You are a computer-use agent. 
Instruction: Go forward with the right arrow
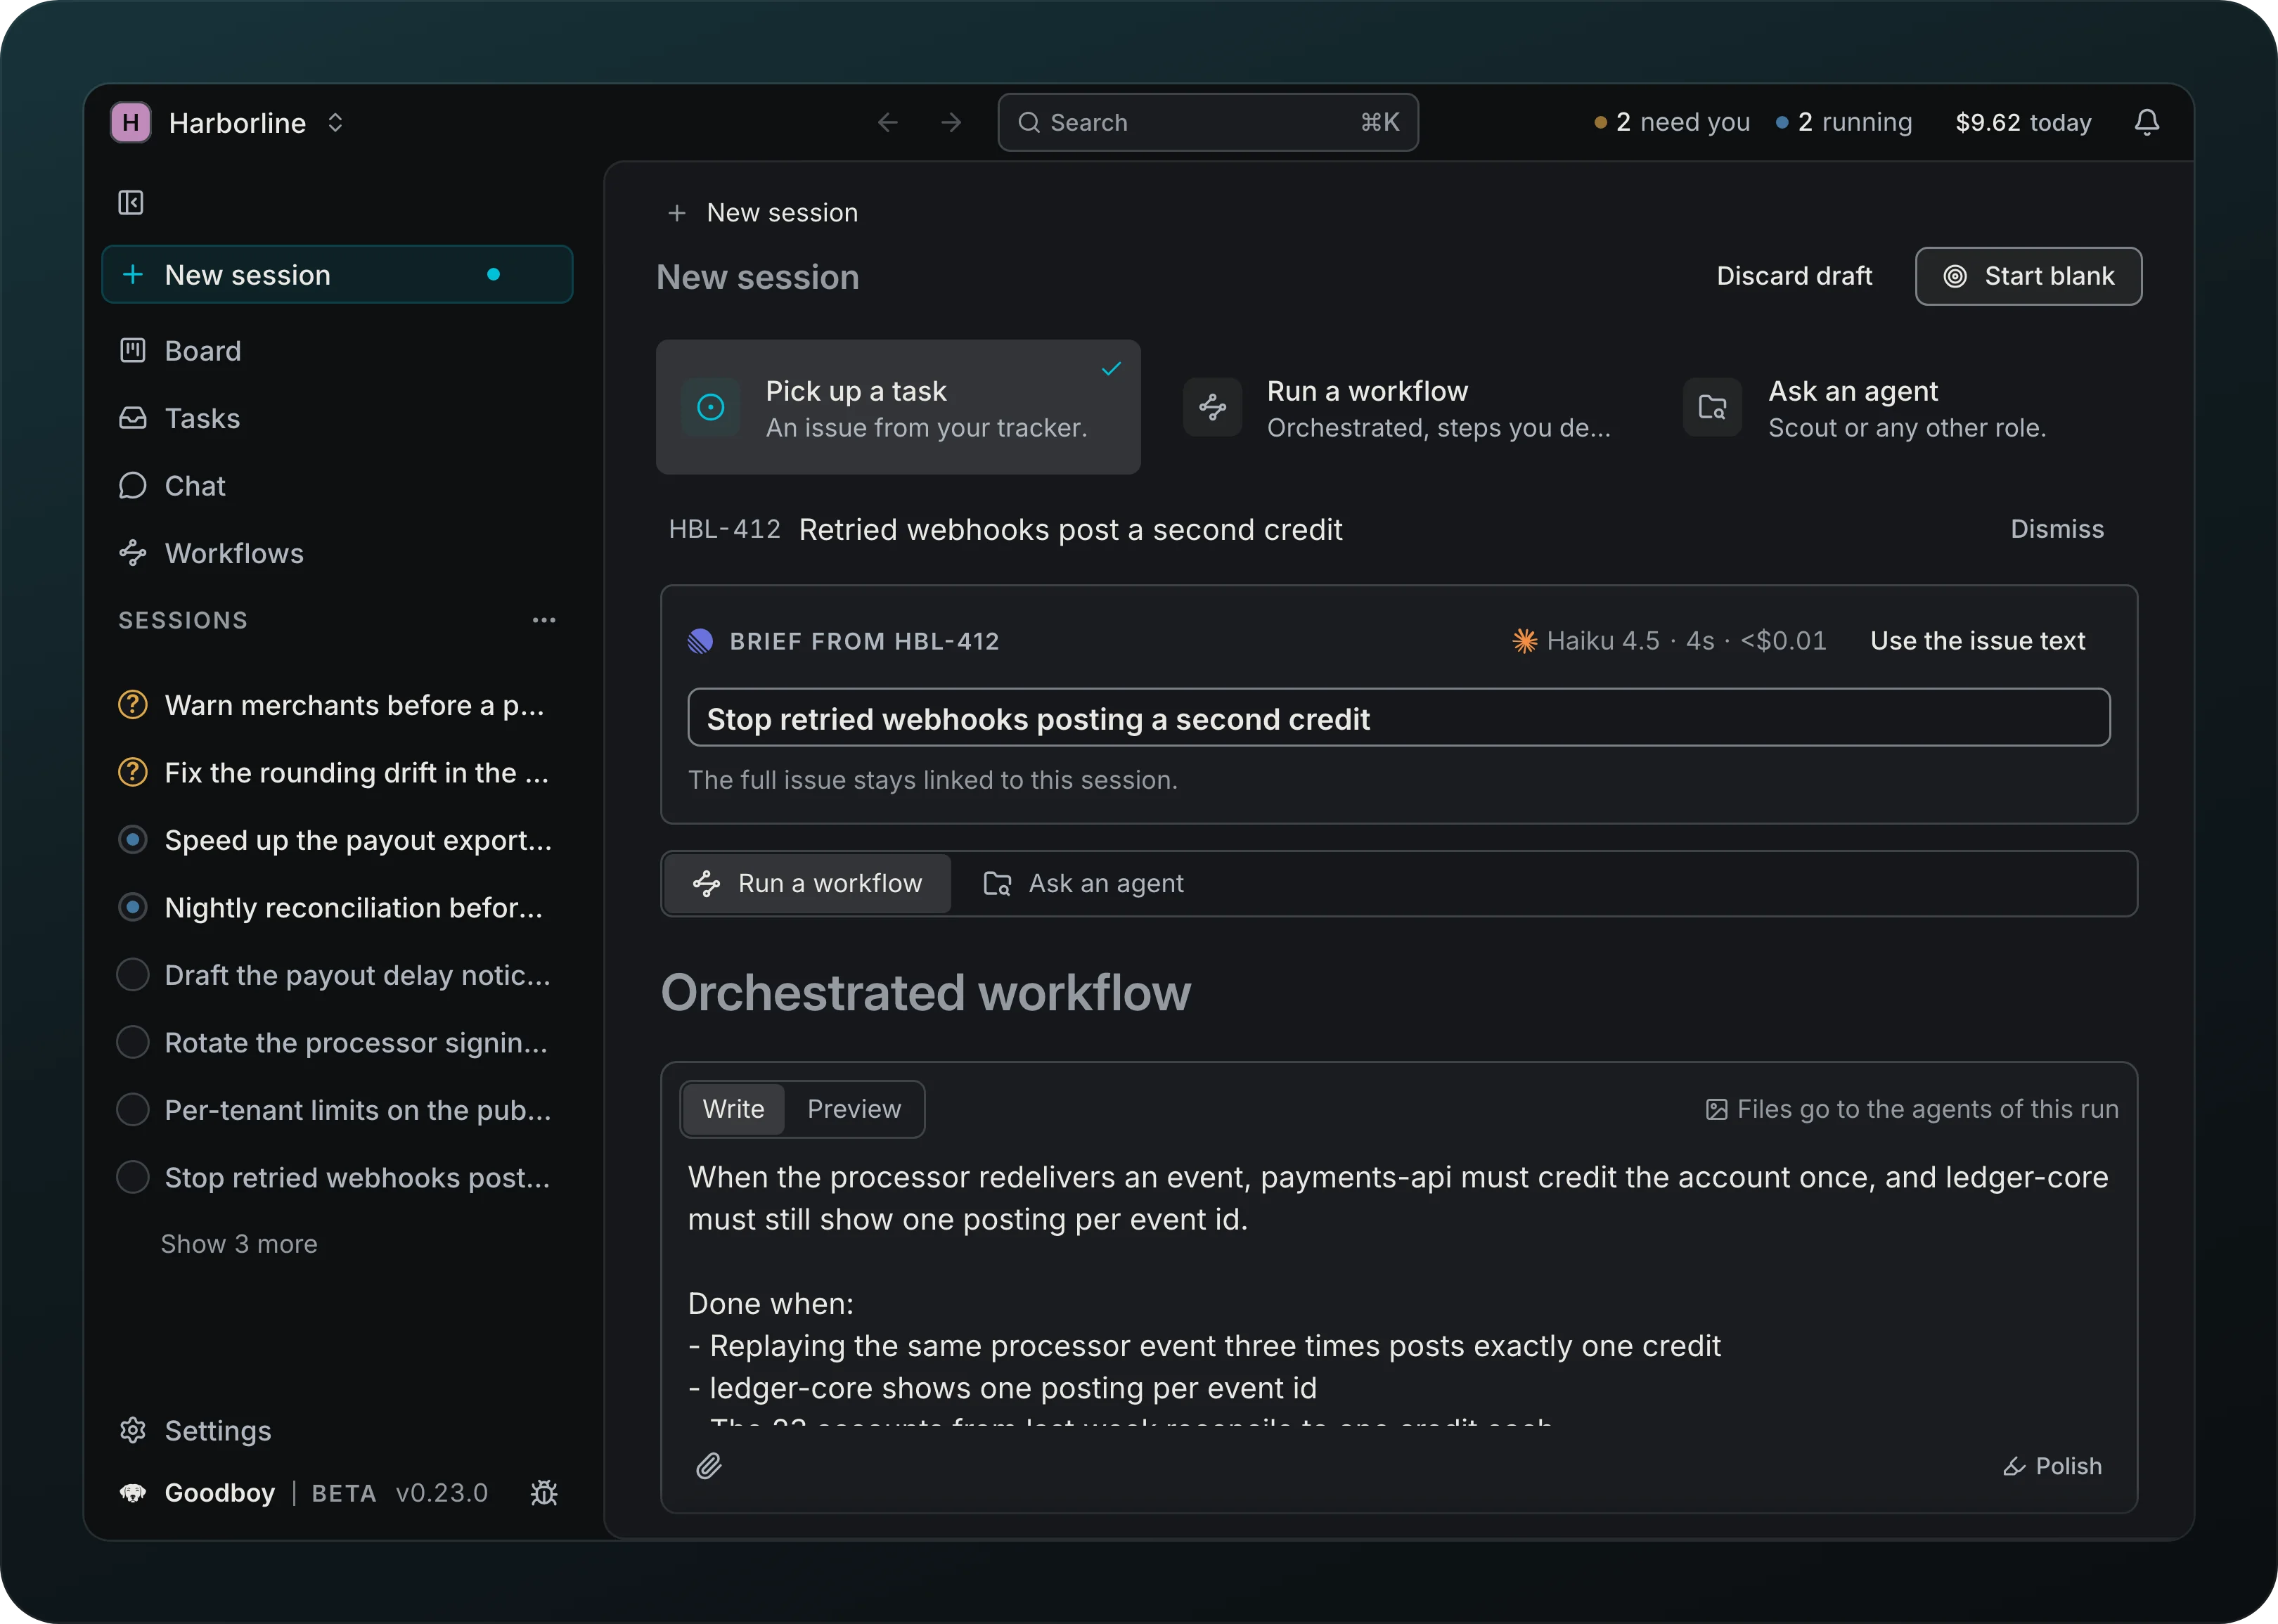click(951, 123)
